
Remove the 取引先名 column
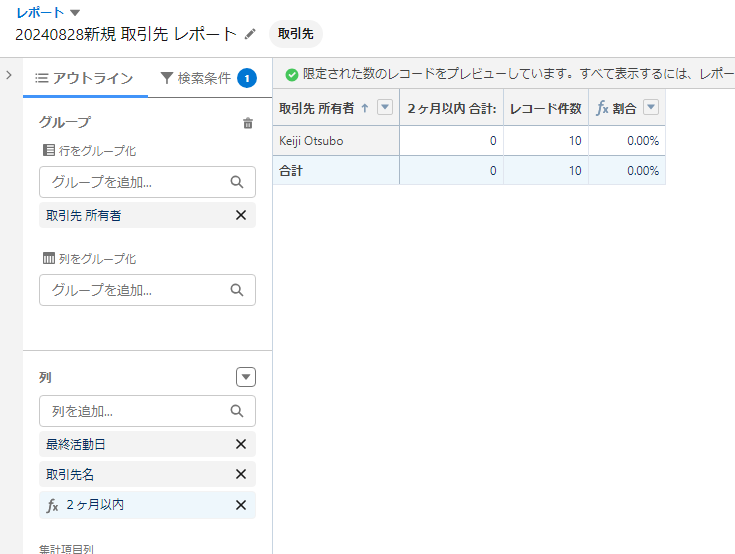(x=241, y=474)
